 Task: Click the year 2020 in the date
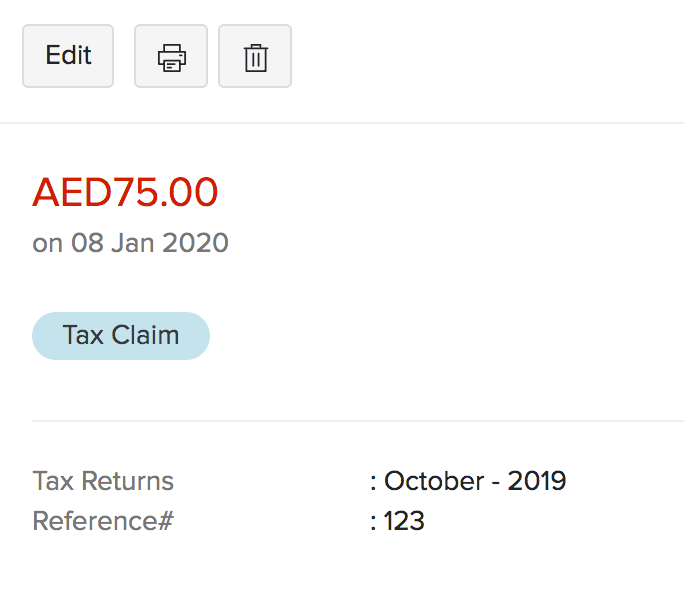[197, 243]
